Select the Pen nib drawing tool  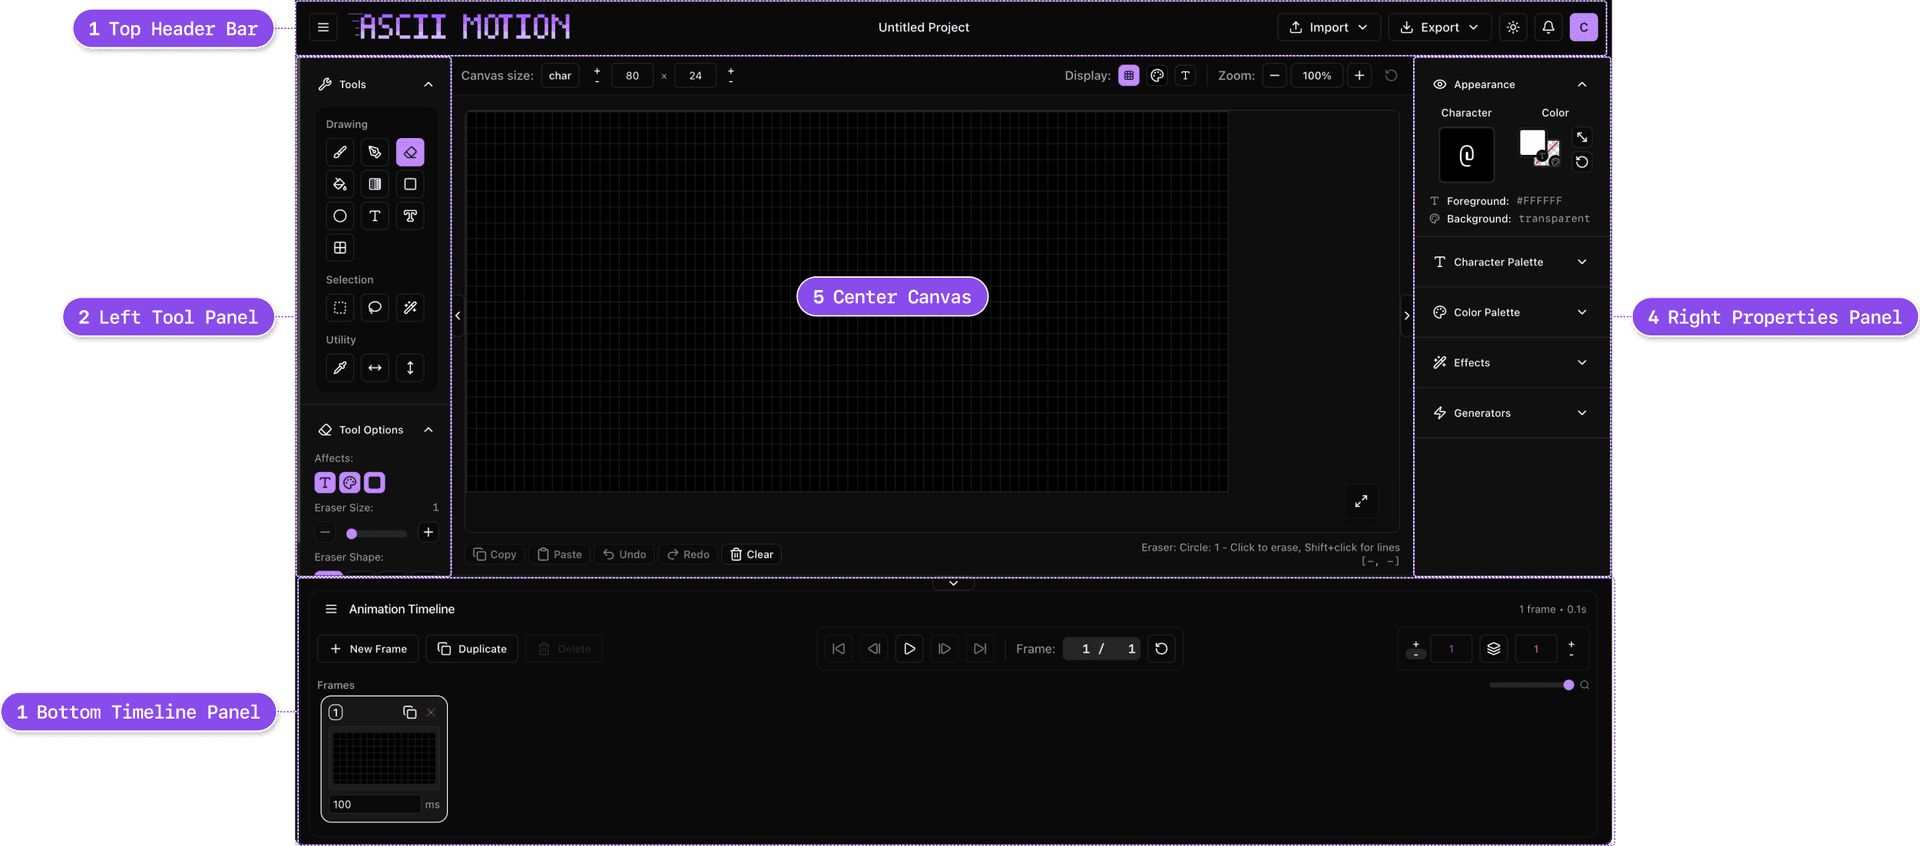tap(375, 152)
